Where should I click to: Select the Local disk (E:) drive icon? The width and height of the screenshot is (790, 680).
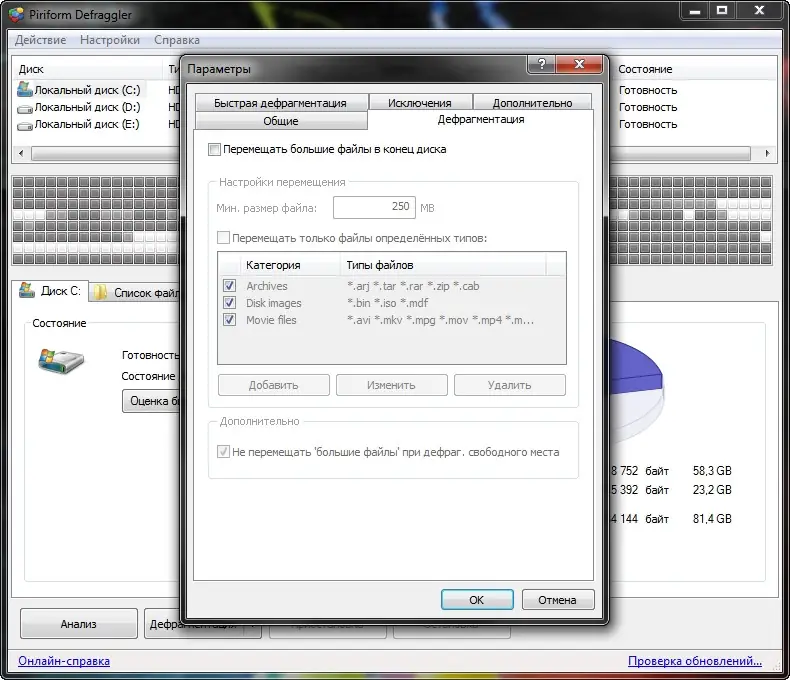(25, 125)
